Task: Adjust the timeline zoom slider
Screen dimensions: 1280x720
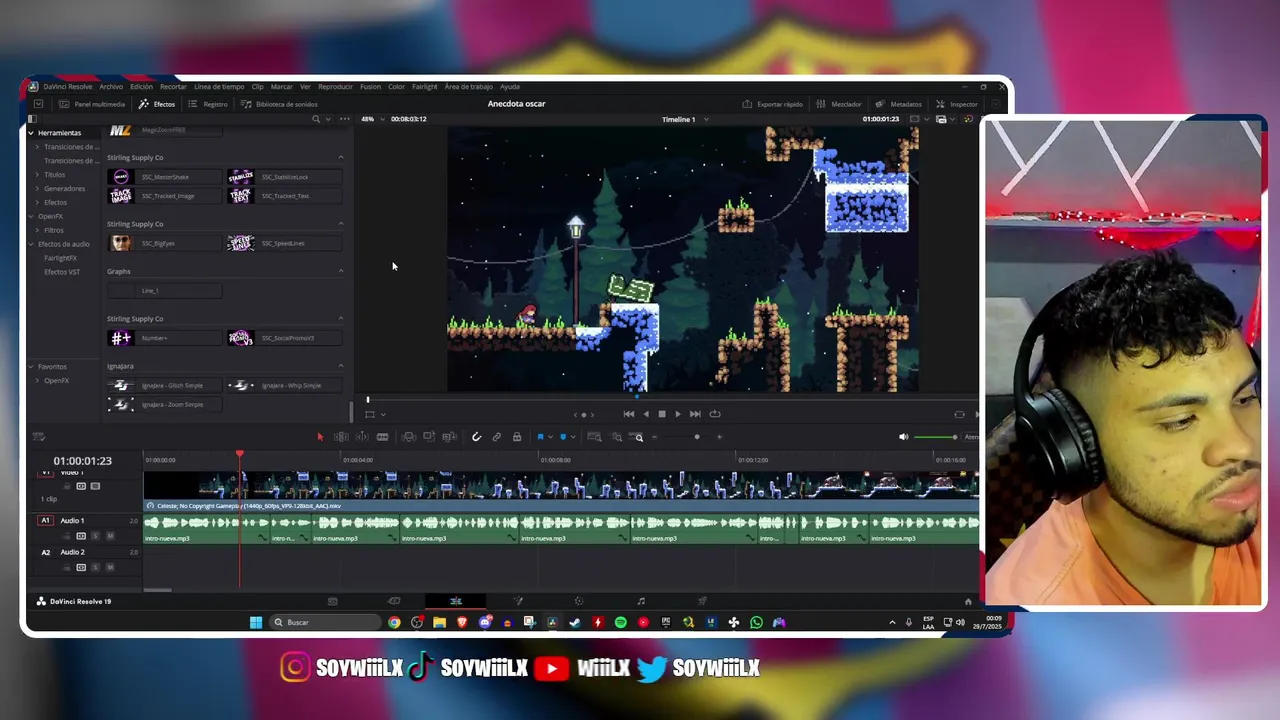Action: click(697, 437)
